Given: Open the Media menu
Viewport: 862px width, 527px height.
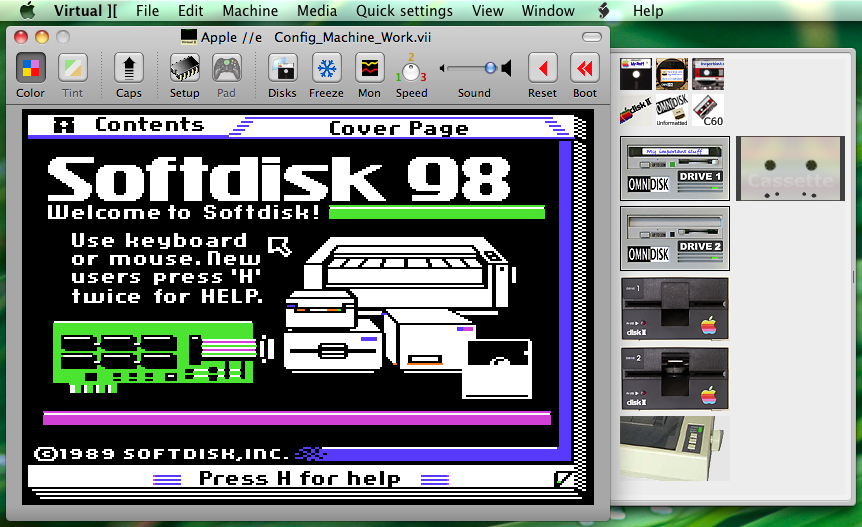Looking at the screenshot, I should point(317,10).
